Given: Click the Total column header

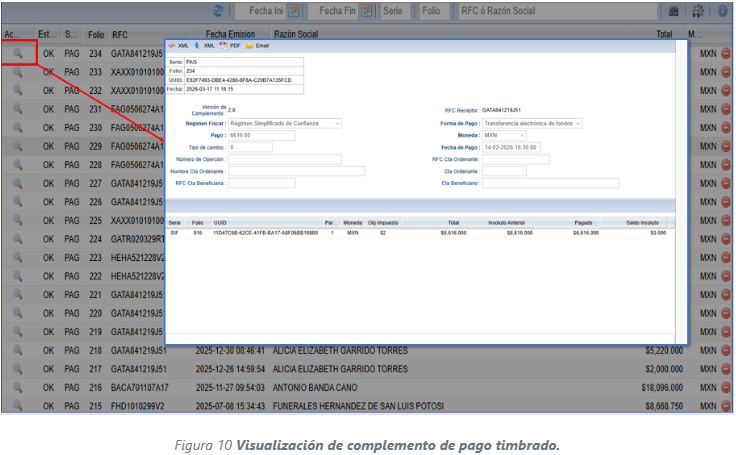Looking at the screenshot, I should point(664,34).
